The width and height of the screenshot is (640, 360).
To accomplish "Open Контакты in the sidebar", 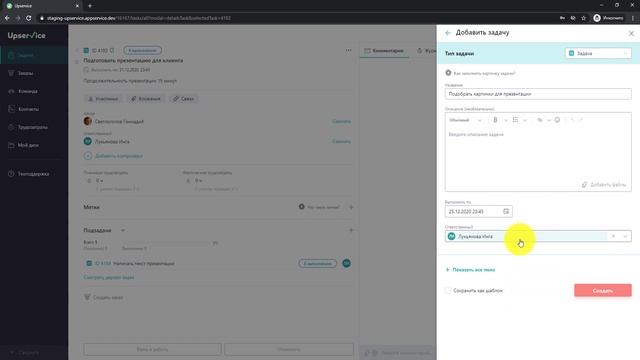I will tap(34, 109).
